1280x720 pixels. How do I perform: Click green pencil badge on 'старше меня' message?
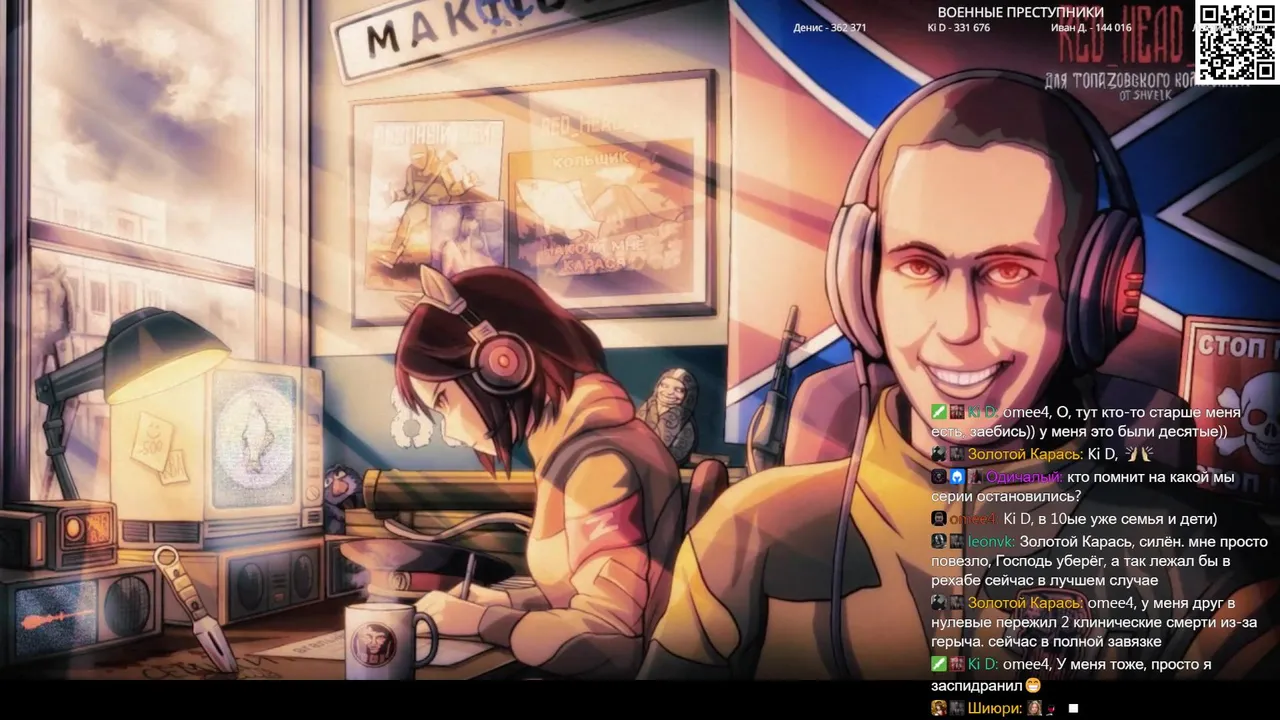(938, 412)
